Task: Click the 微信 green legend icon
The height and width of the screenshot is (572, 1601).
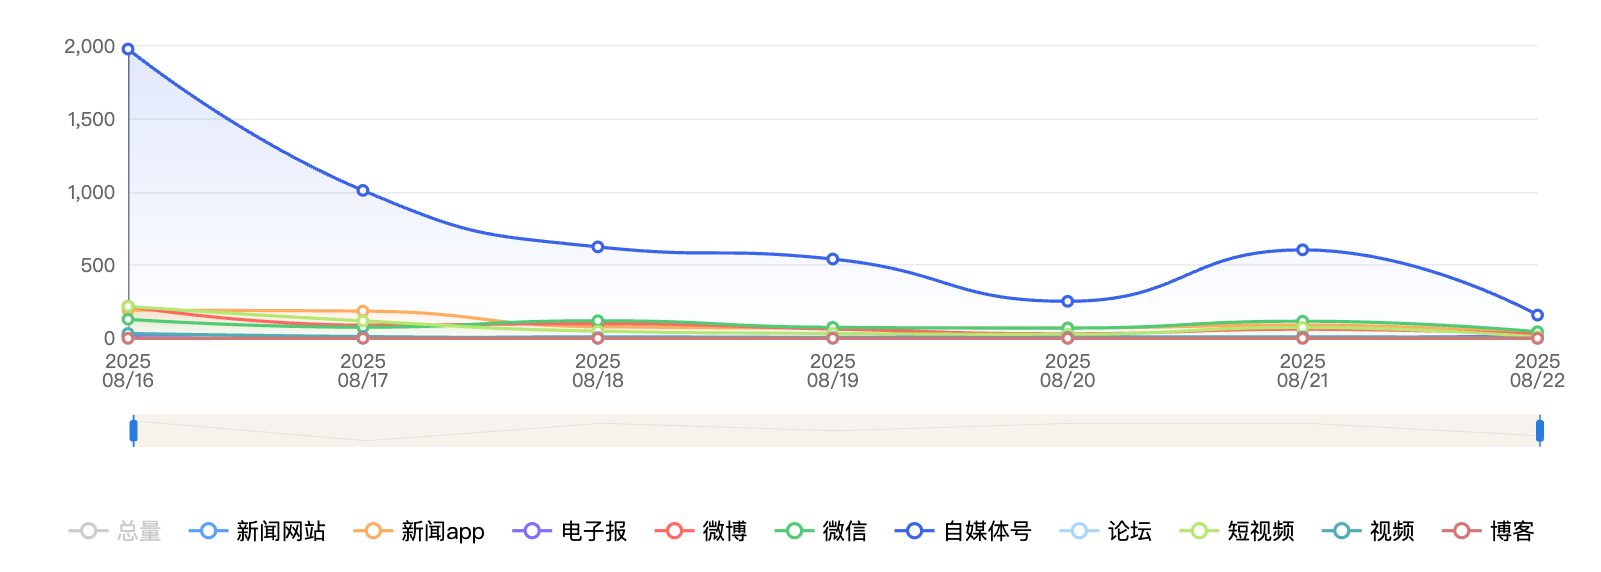Action: (794, 531)
